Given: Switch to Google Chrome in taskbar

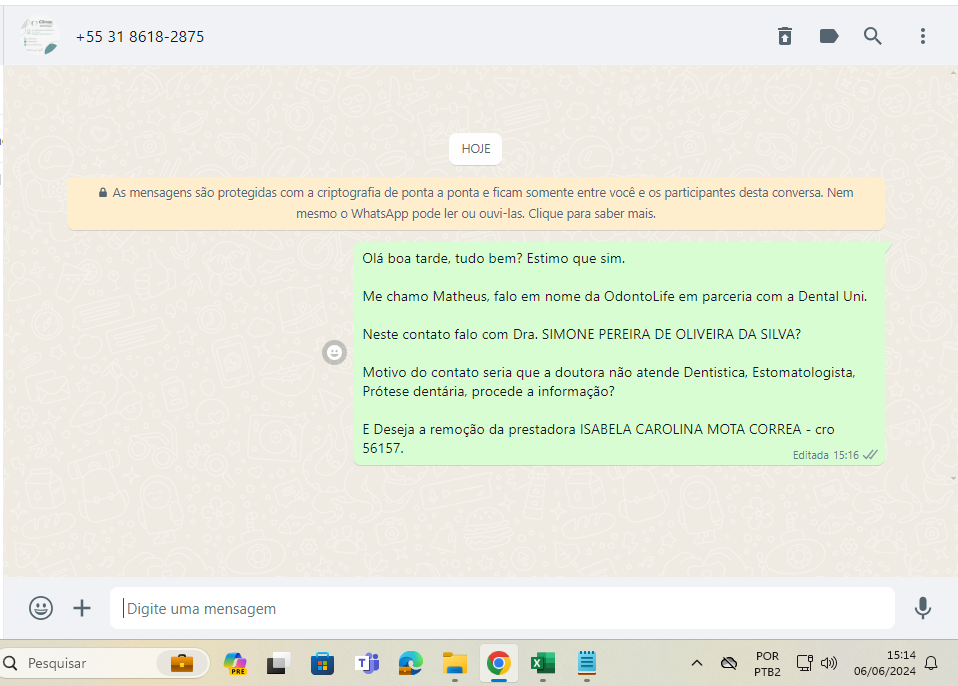Looking at the screenshot, I should tap(499, 663).
